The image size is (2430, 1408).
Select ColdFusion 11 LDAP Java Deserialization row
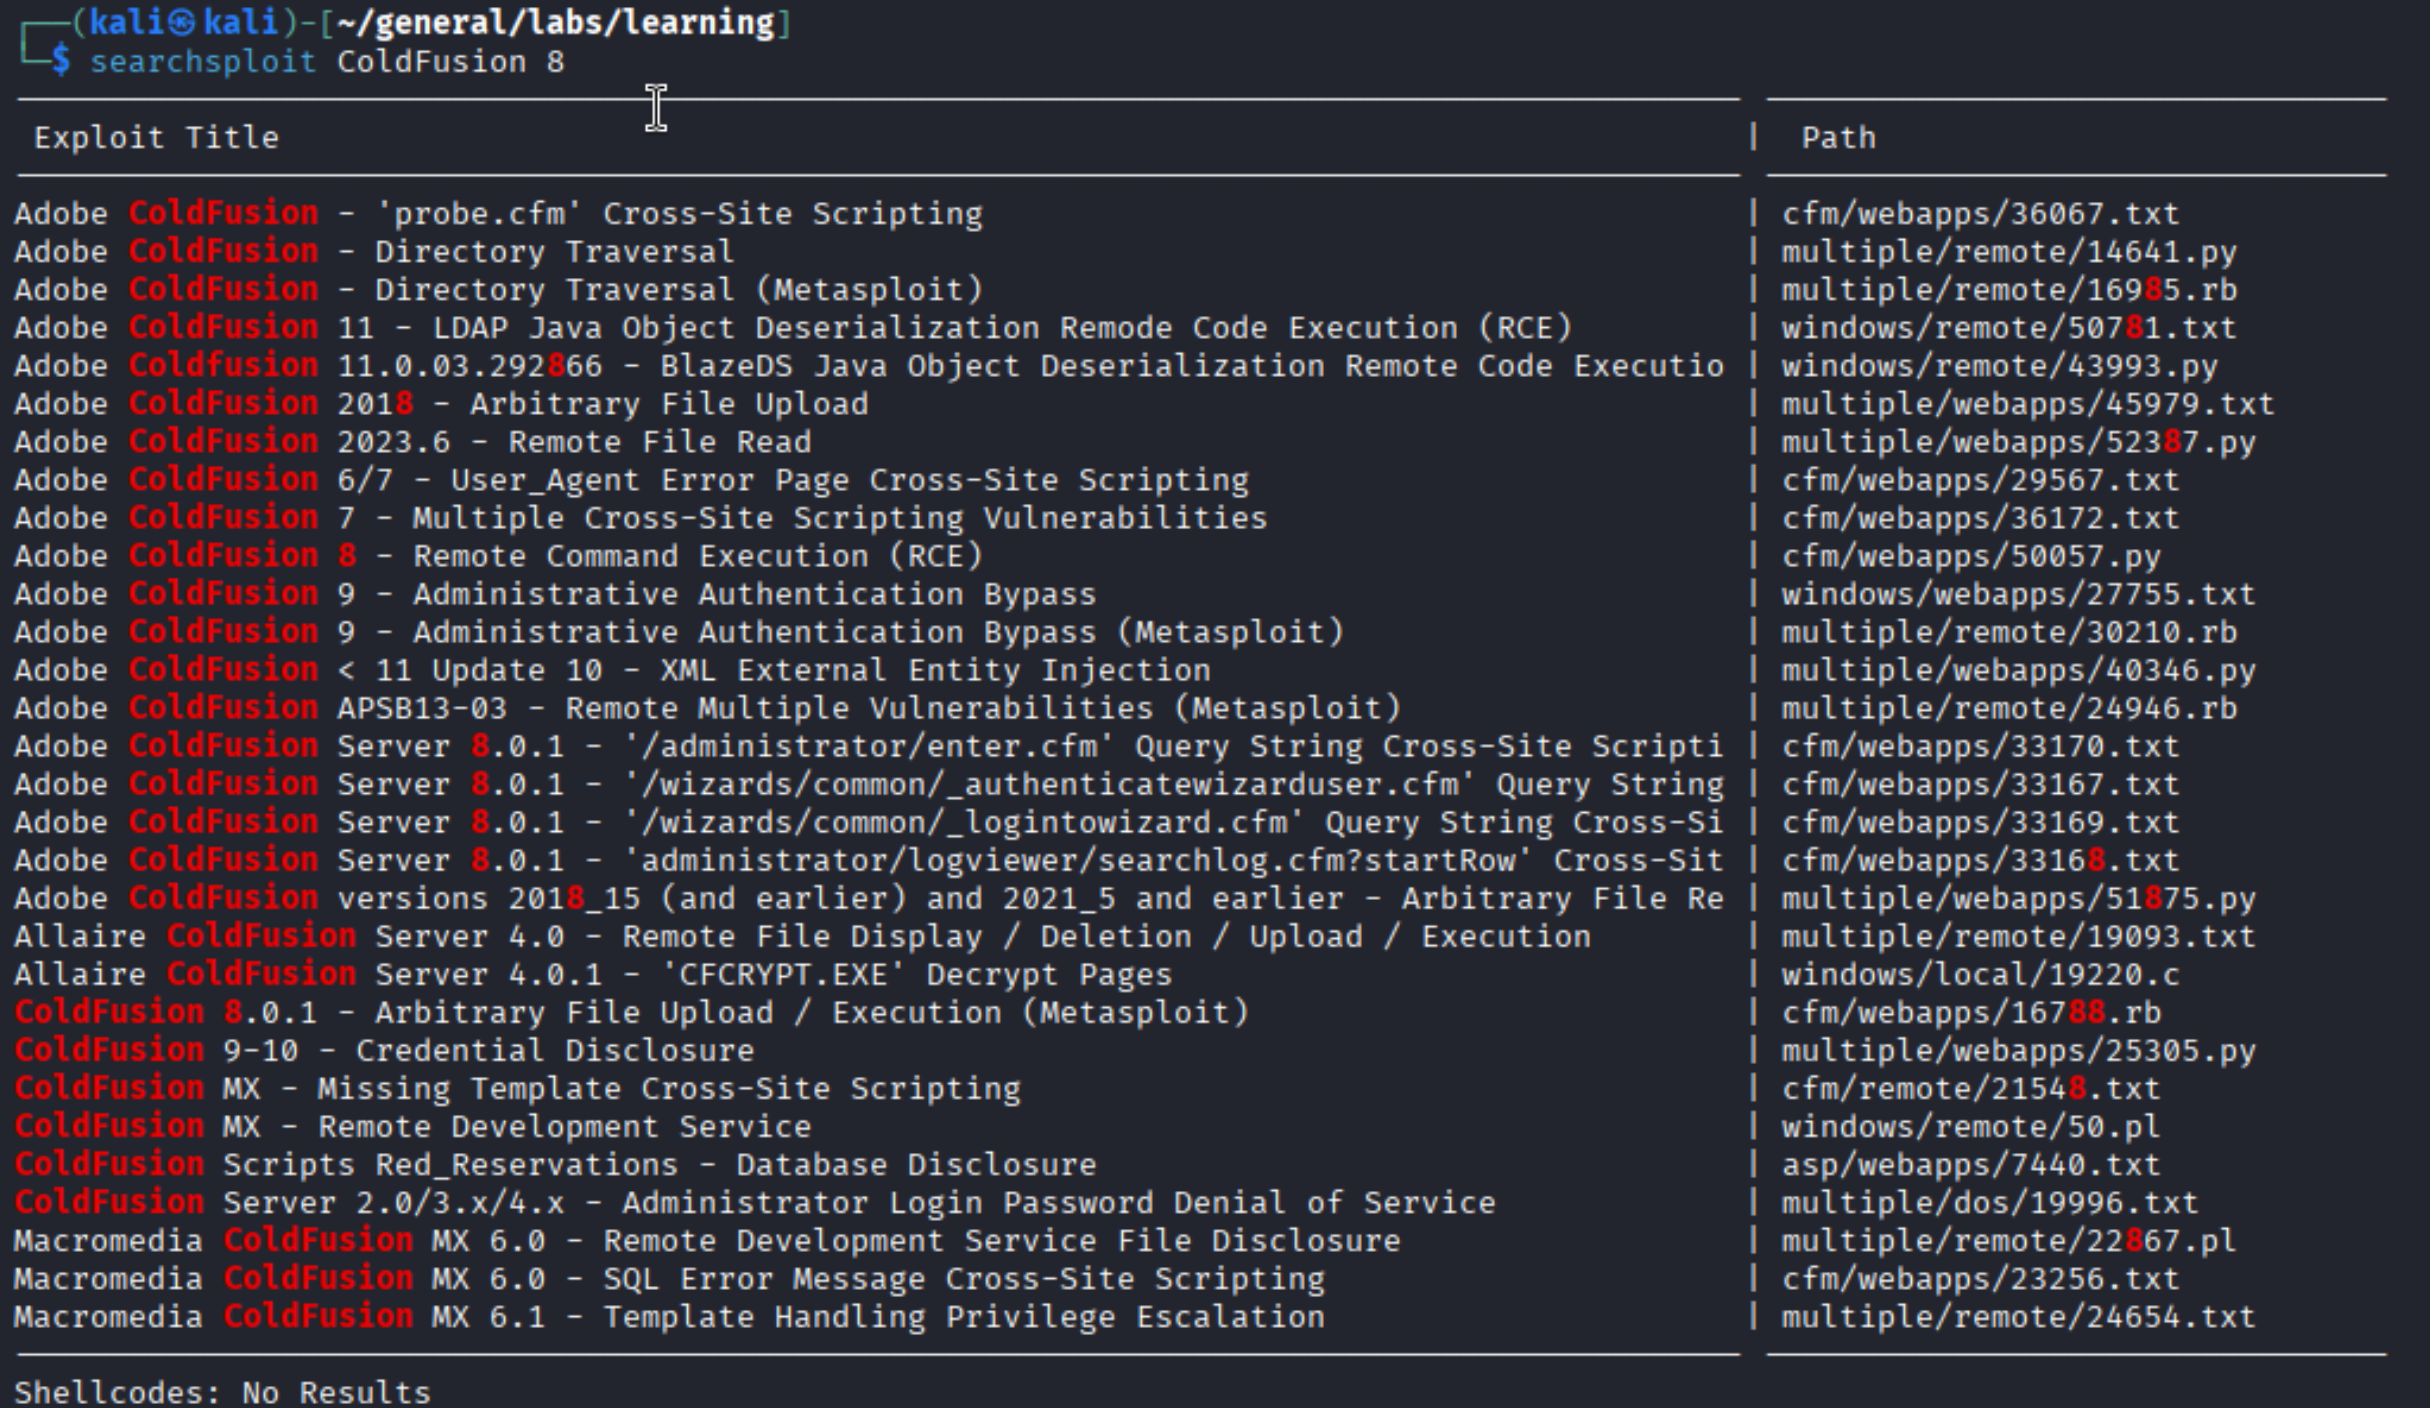793,328
